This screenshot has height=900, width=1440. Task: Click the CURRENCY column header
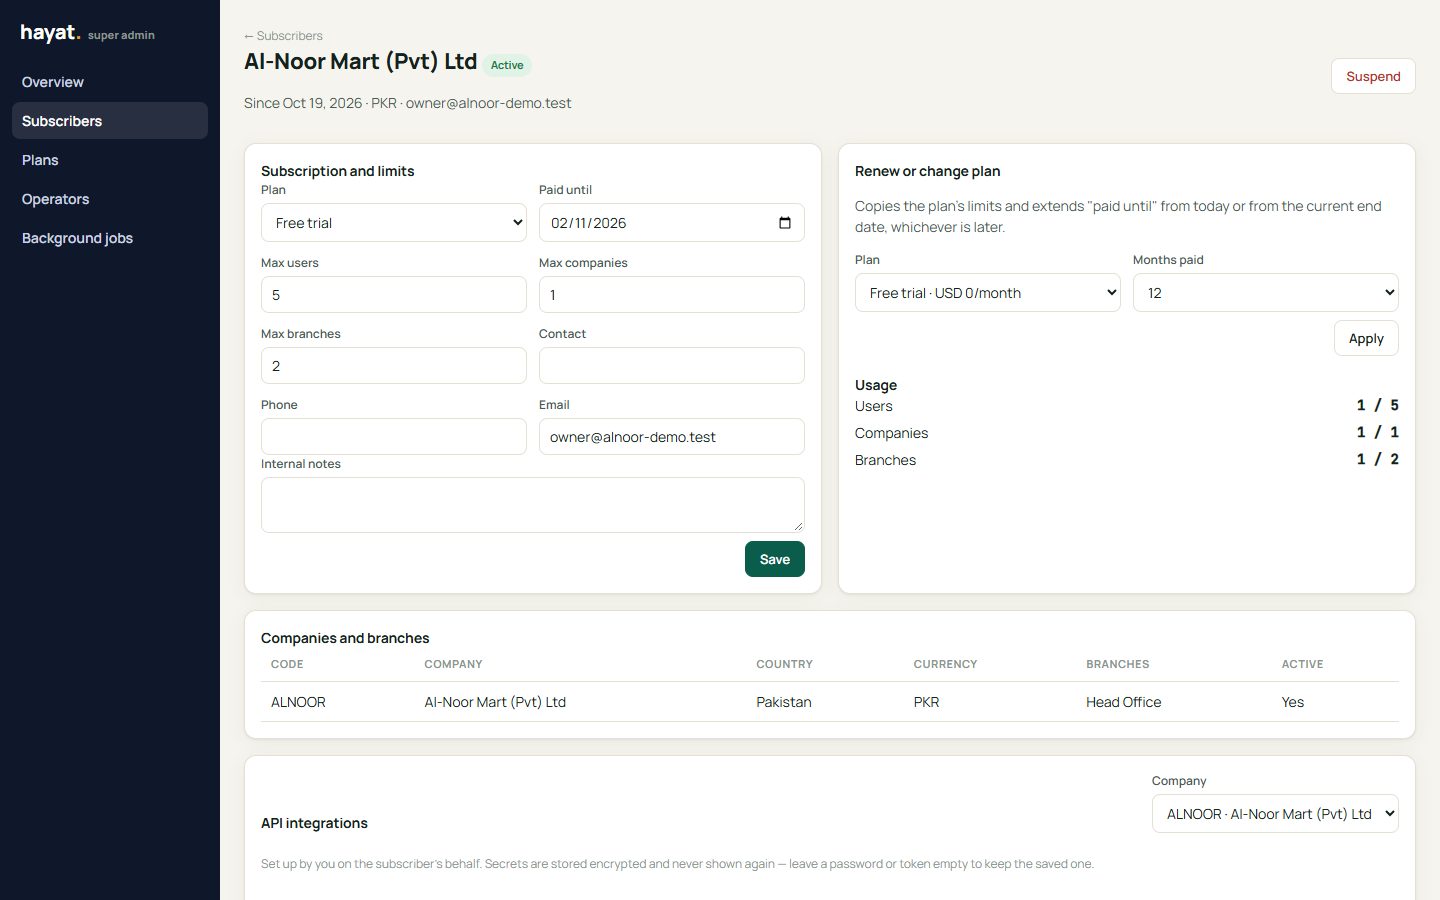click(x=945, y=664)
